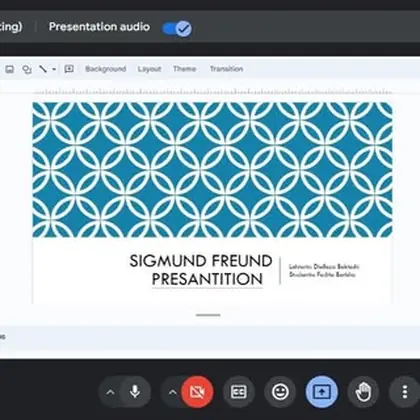The image size is (420, 420).
Task: Turn on closed captions
Action: click(x=239, y=392)
